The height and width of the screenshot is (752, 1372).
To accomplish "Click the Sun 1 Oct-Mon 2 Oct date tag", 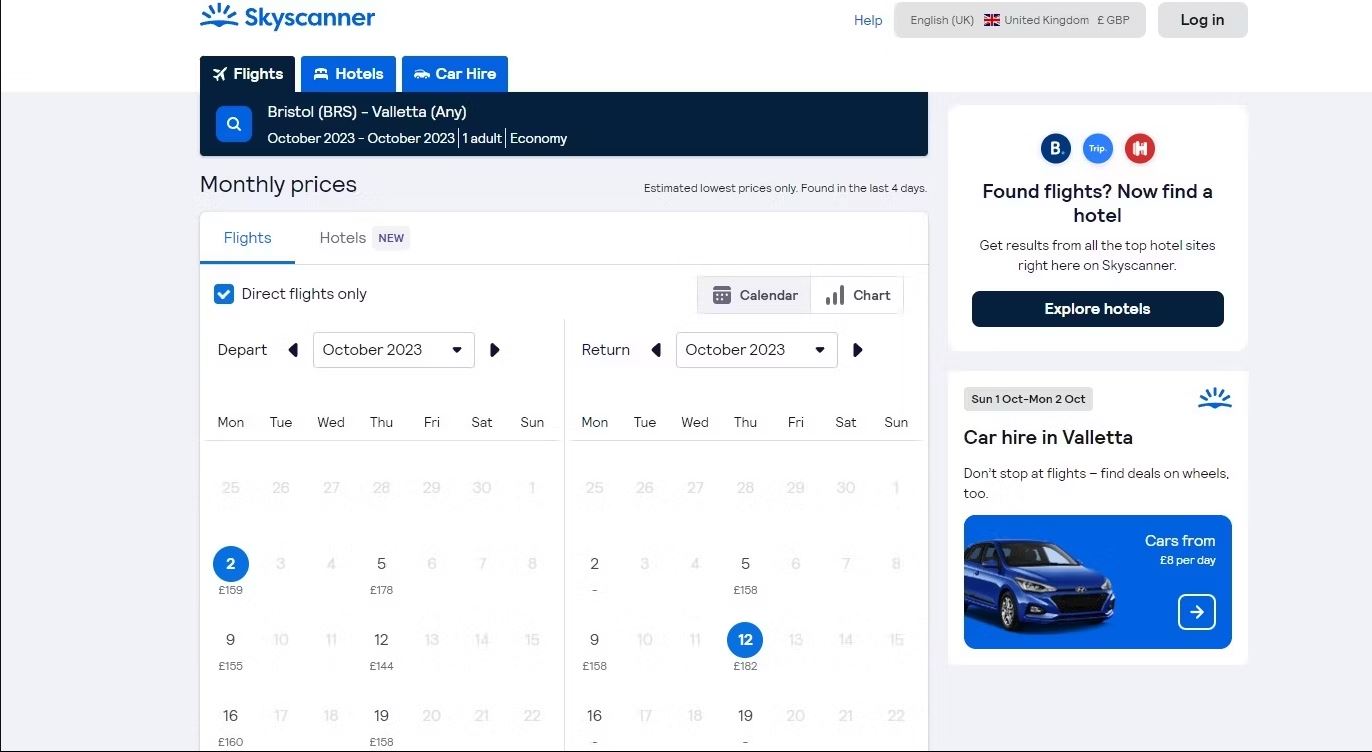I will (1028, 399).
